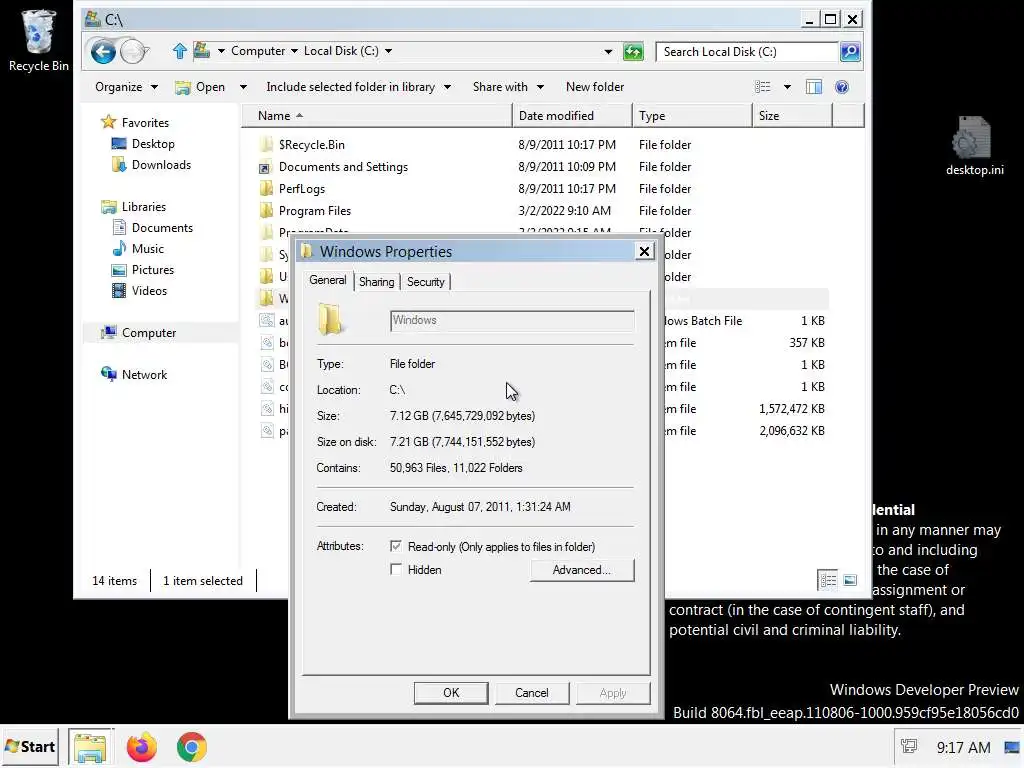This screenshot has width=1024, height=768.
Task: Expand the Organize dropdown menu
Action: point(126,87)
